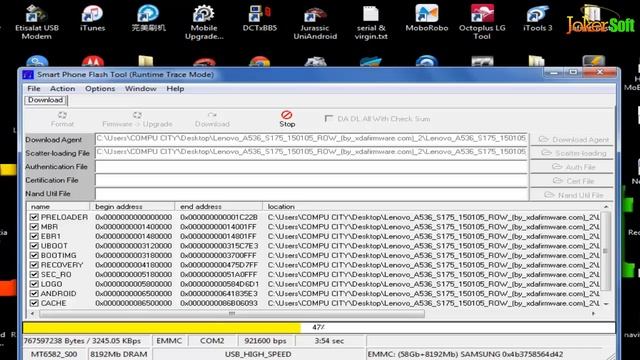The width and height of the screenshot is (640, 360).
Task: Click the Cert File browse button
Action: [572, 181]
